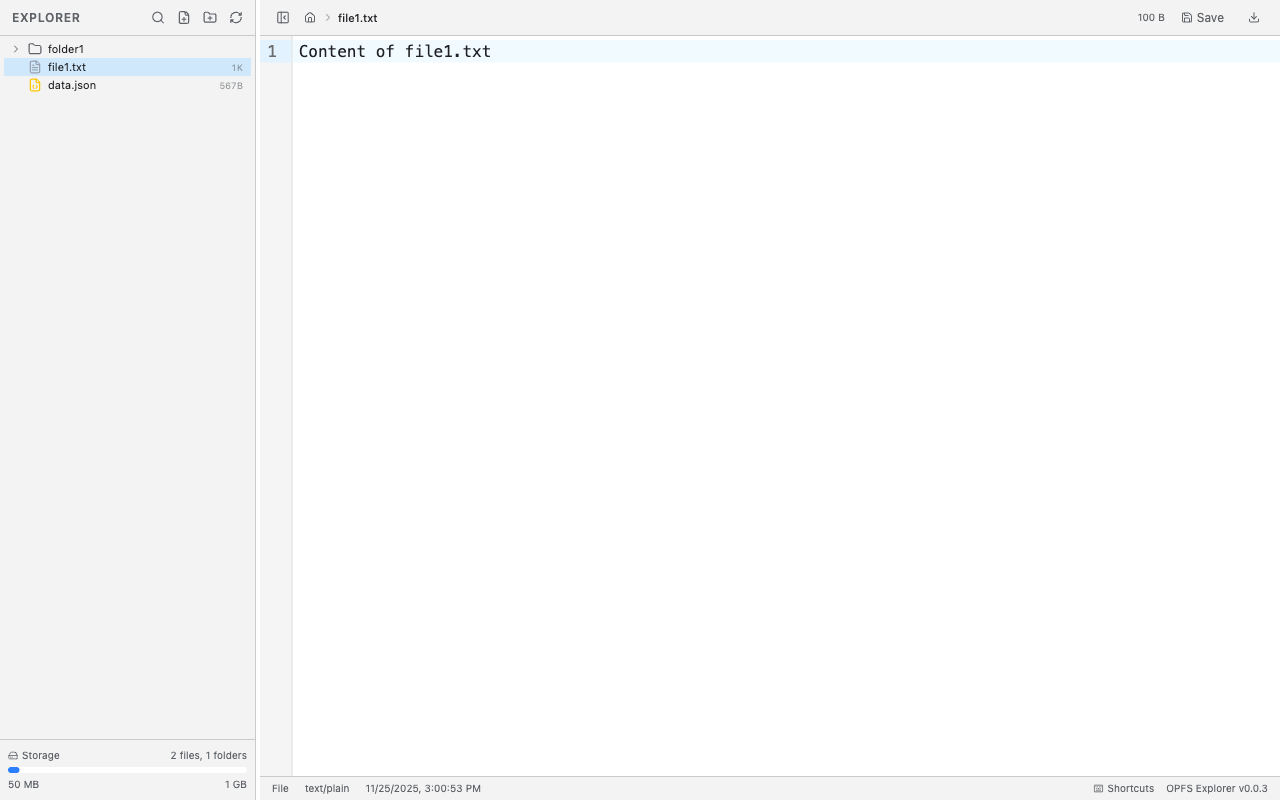This screenshot has width=1280, height=800.
Task: Navigate to root via the home icon
Action: click(x=309, y=17)
